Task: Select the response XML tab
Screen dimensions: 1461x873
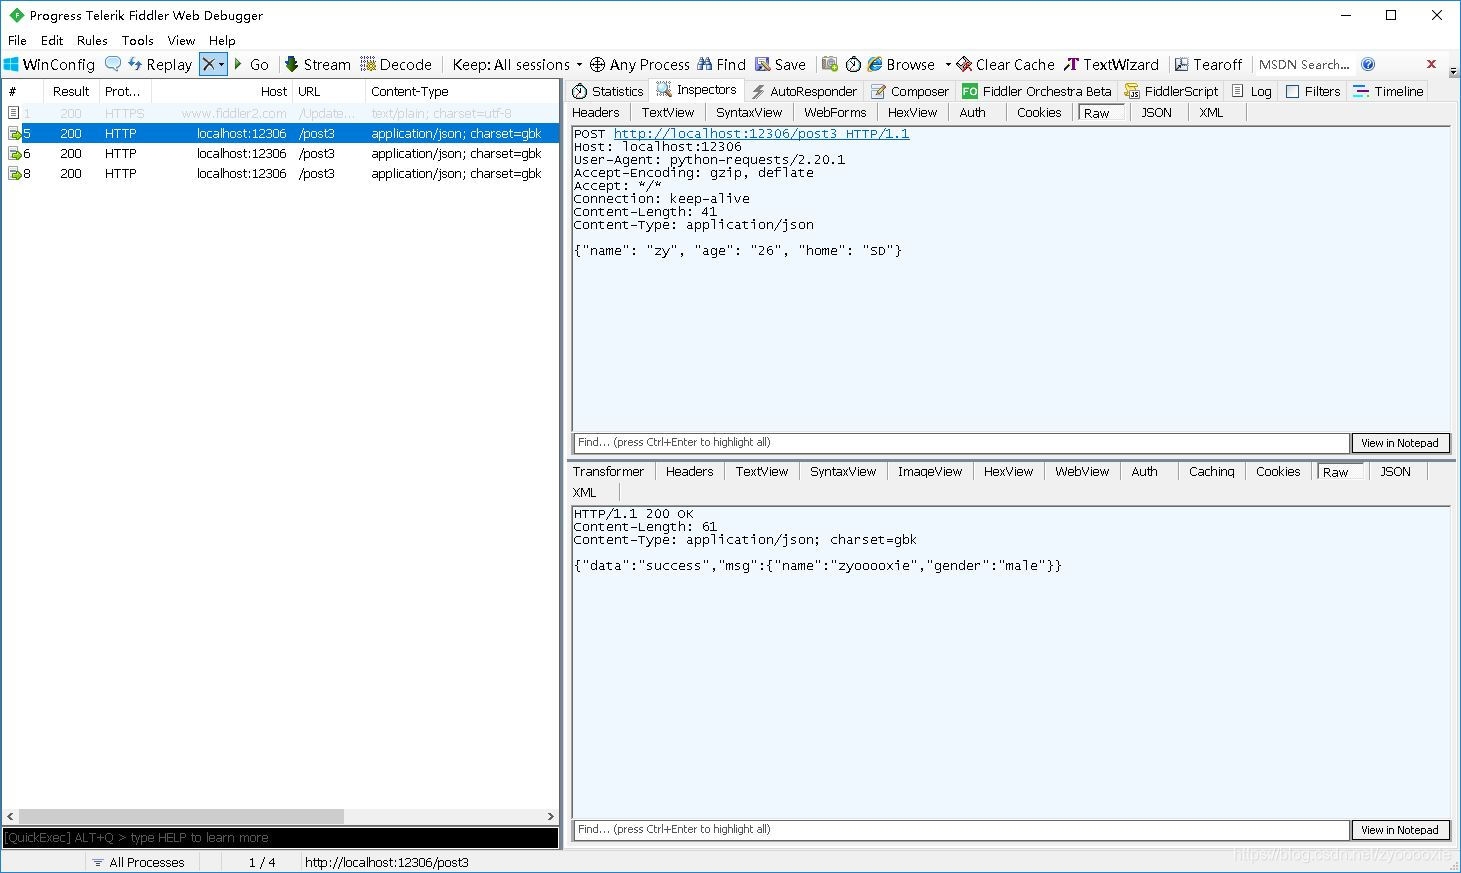Action: 585,493
